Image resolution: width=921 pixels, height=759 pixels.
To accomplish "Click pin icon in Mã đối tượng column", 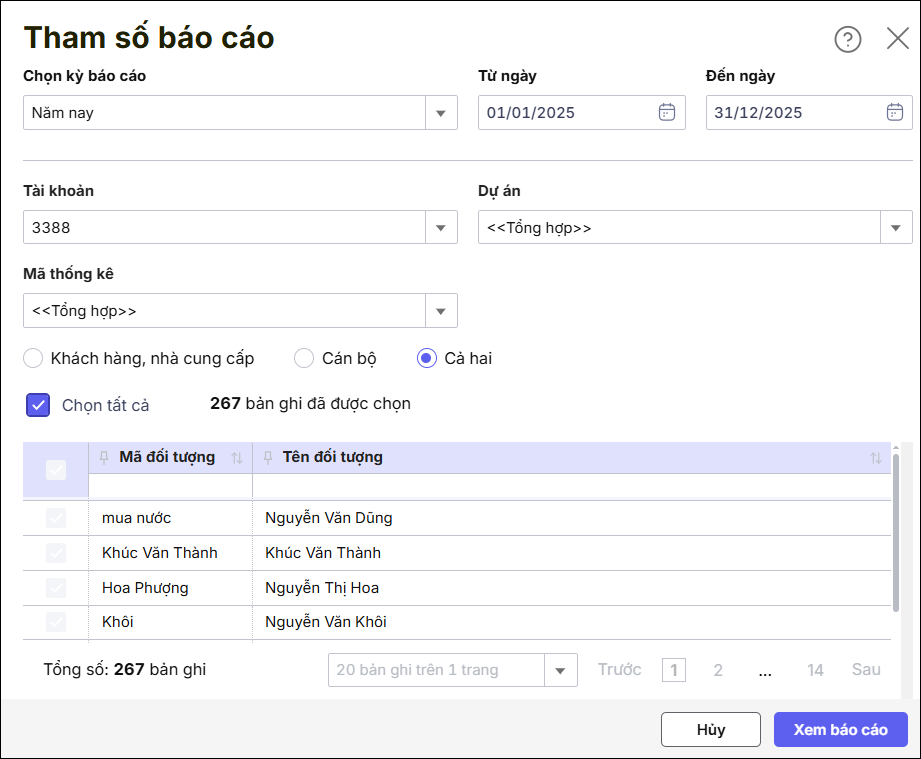I will click(103, 458).
